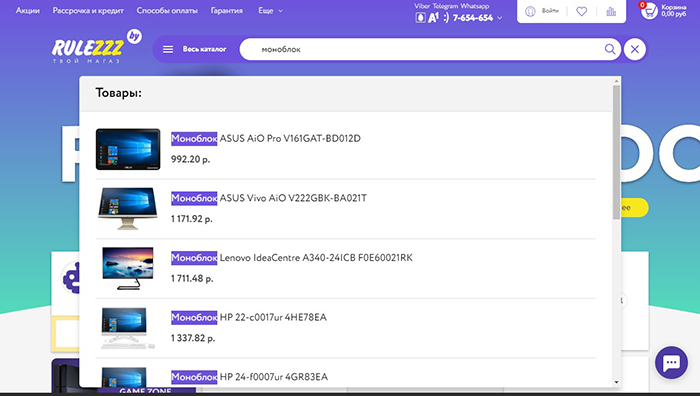The image size is (700, 396).
Task: Click the ASUS AiO Pro product thumbnail
Action: pyautogui.click(x=128, y=149)
